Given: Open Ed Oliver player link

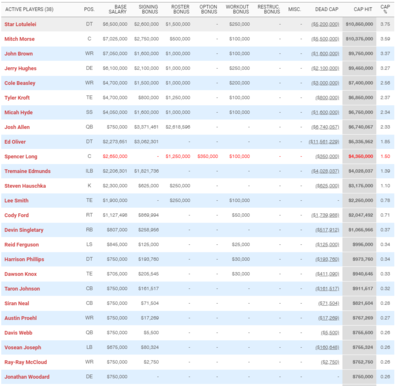Looking at the screenshot, I should click(15, 142).
